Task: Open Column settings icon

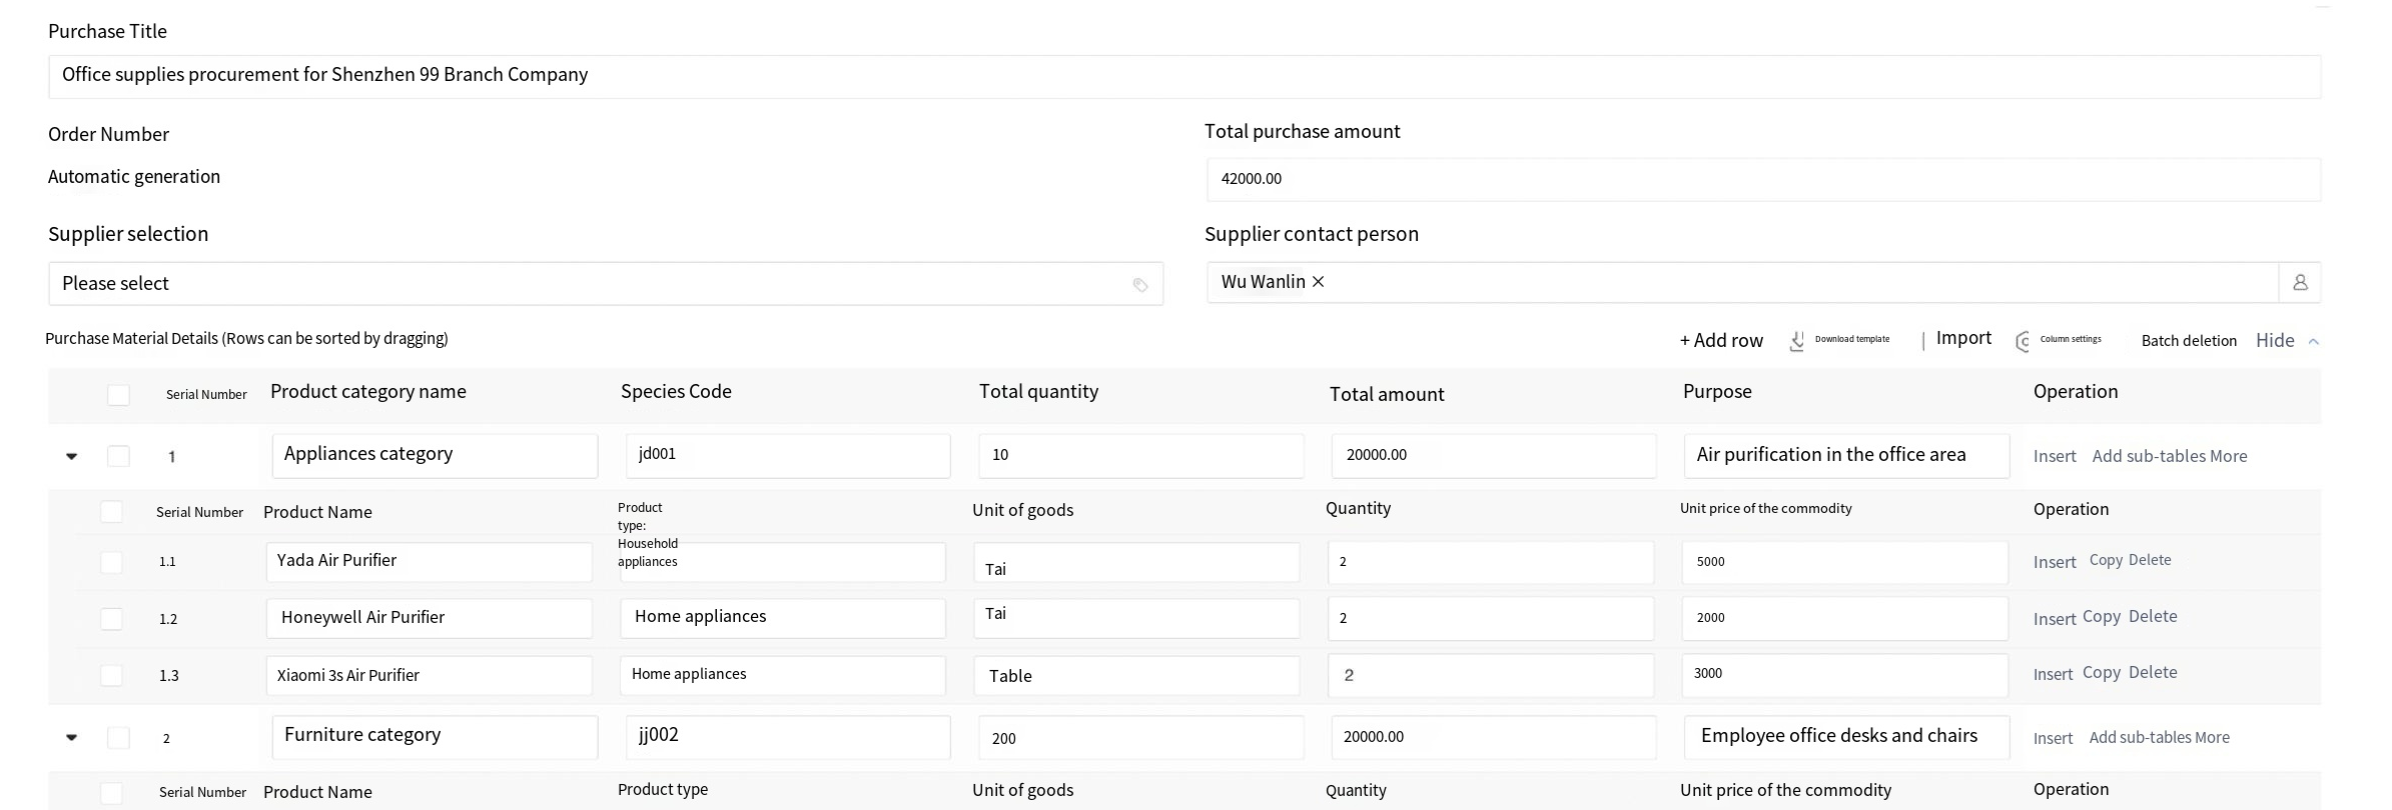Action: [2022, 341]
